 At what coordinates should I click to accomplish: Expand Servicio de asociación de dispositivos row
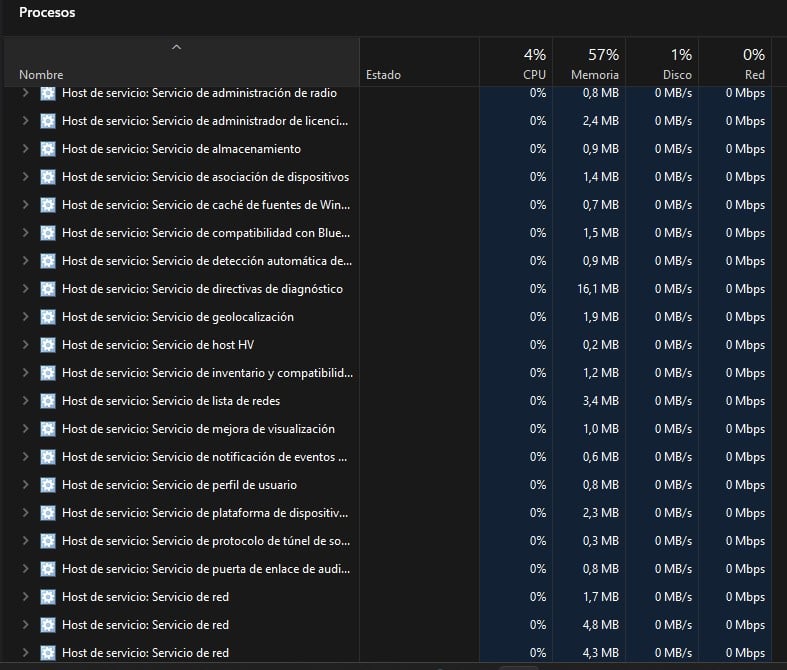25,177
